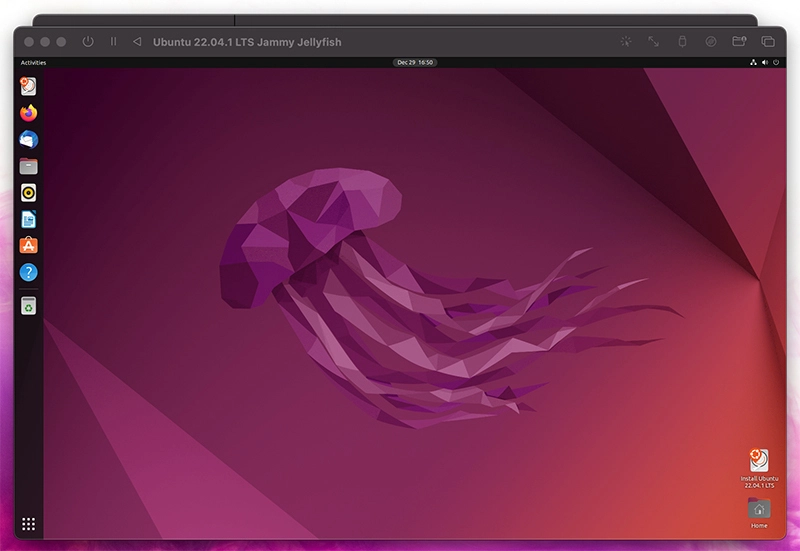
Task: Open the USB devices menu icon
Action: coord(682,42)
